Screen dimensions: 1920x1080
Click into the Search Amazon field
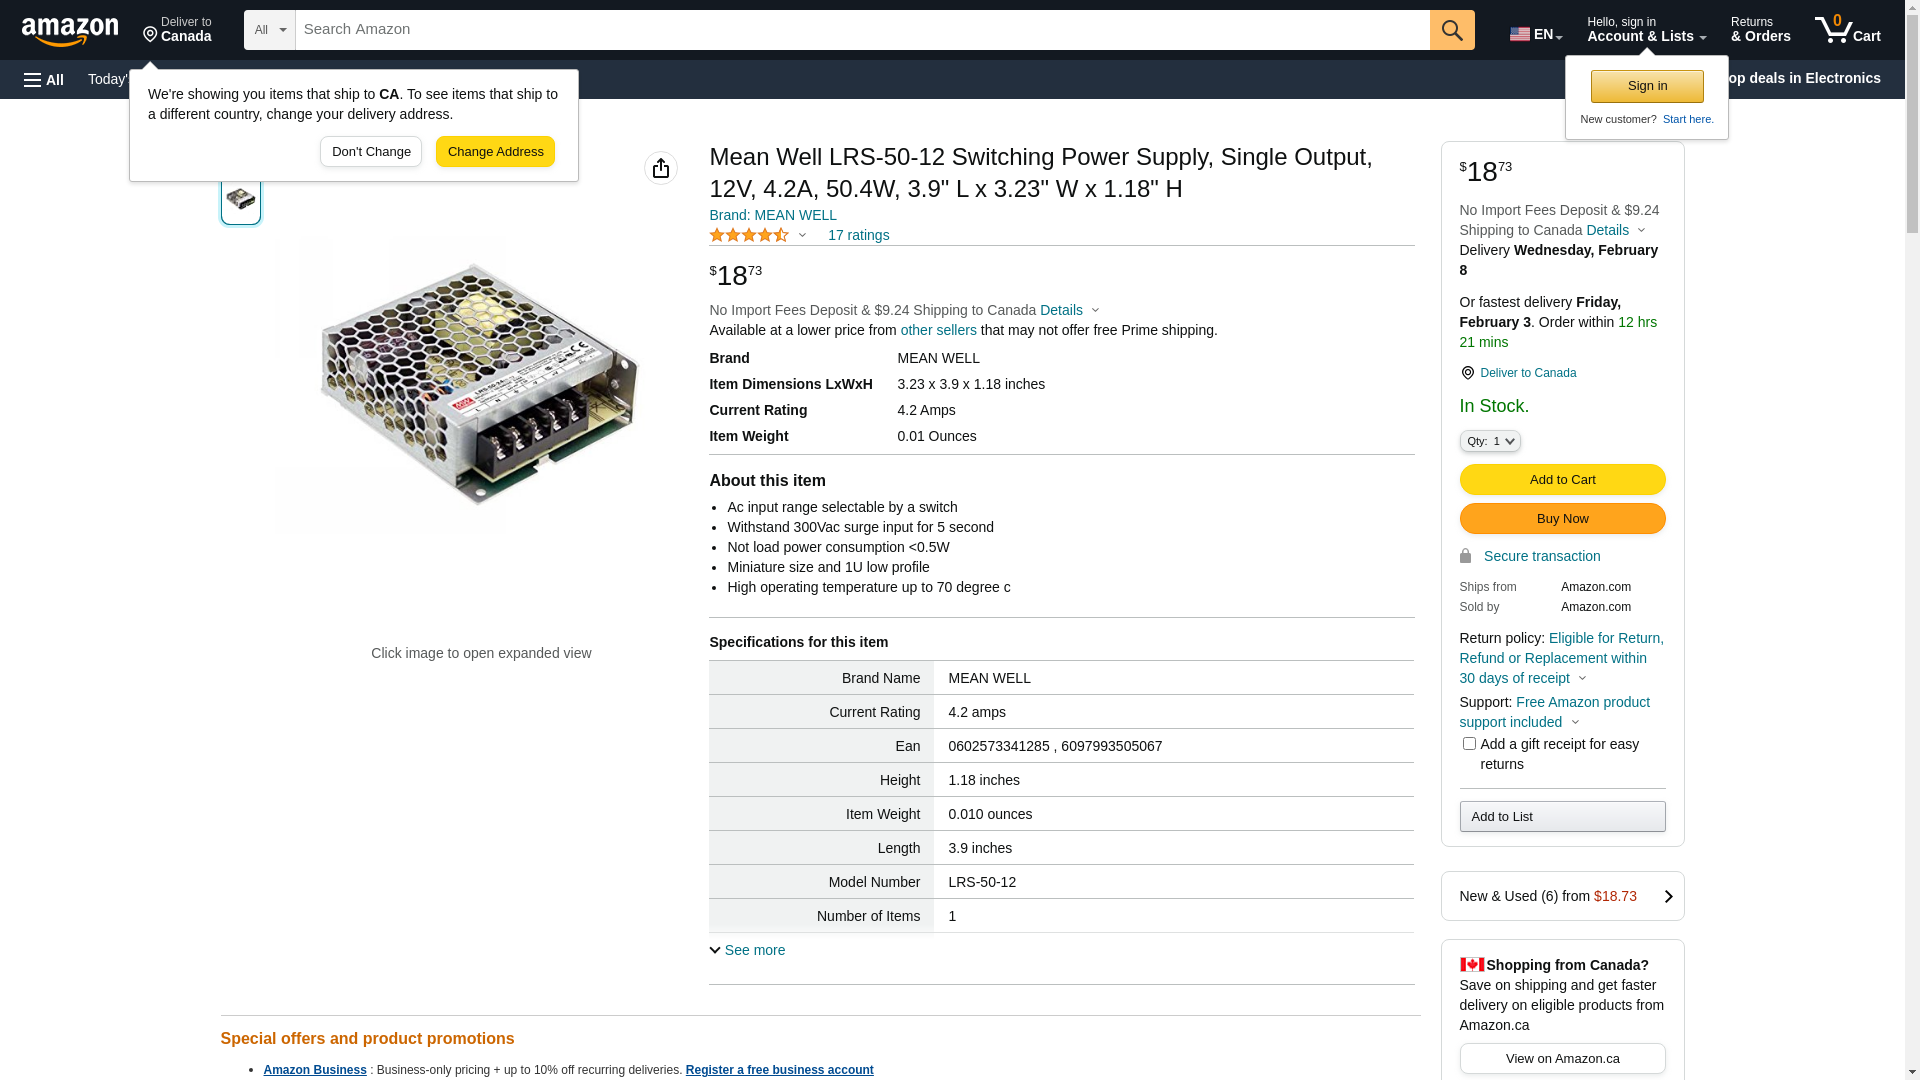point(860,30)
